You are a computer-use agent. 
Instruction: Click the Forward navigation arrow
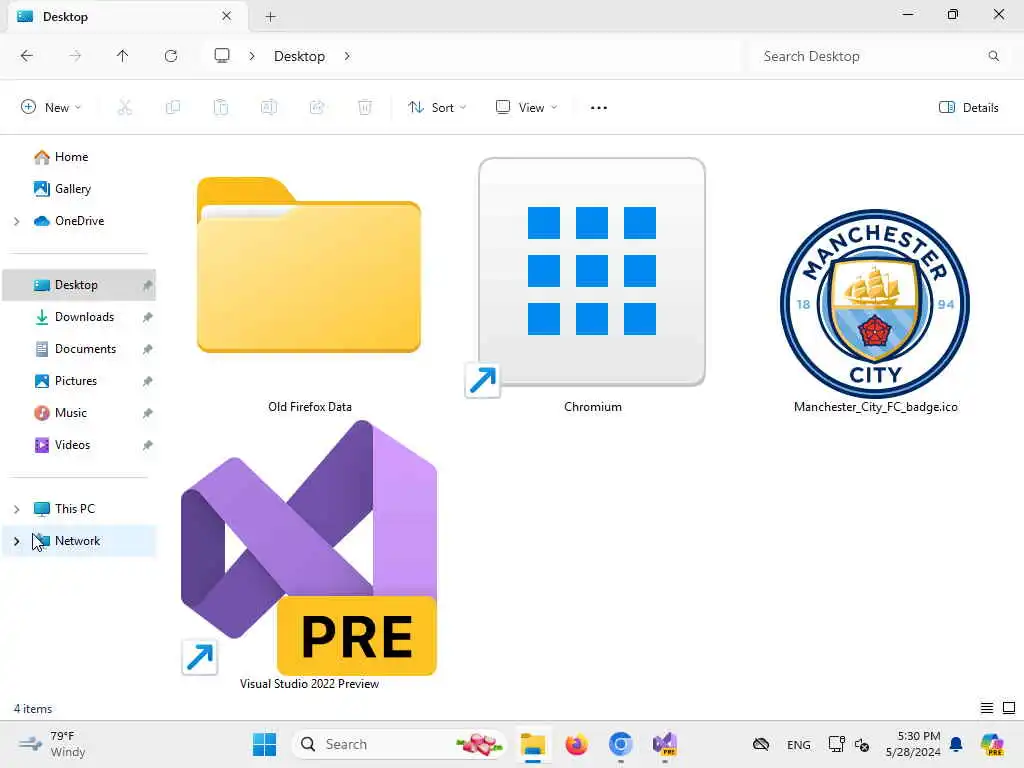[75, 56]
